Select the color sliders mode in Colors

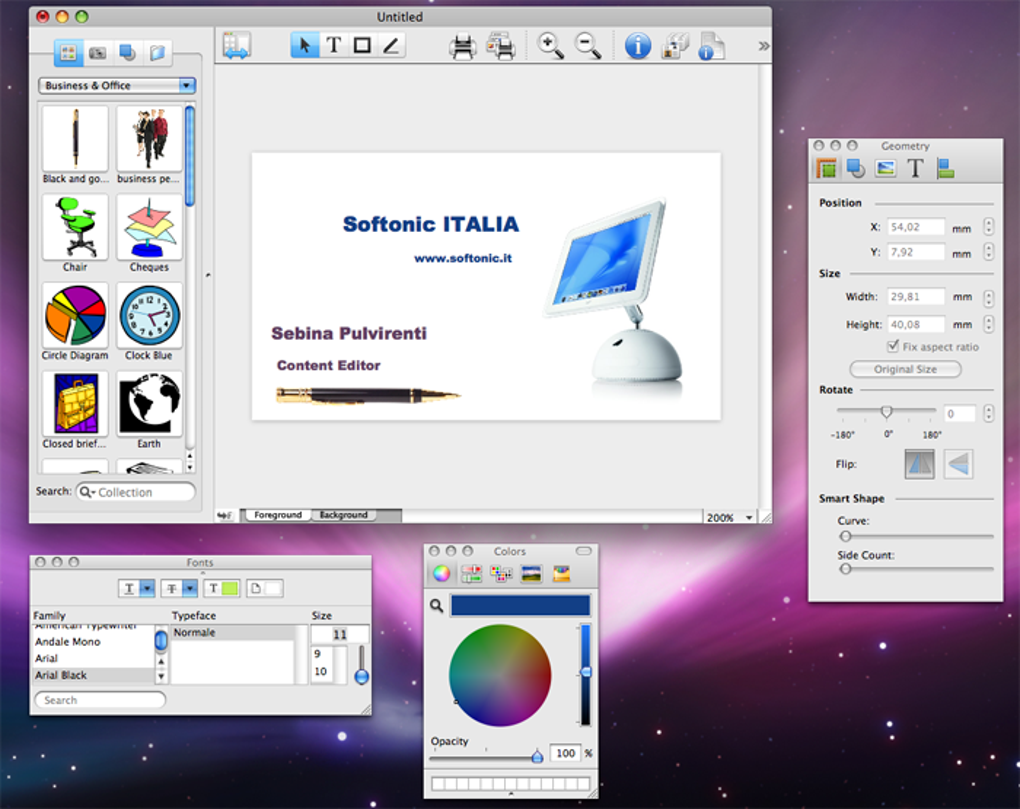point(472,573)
